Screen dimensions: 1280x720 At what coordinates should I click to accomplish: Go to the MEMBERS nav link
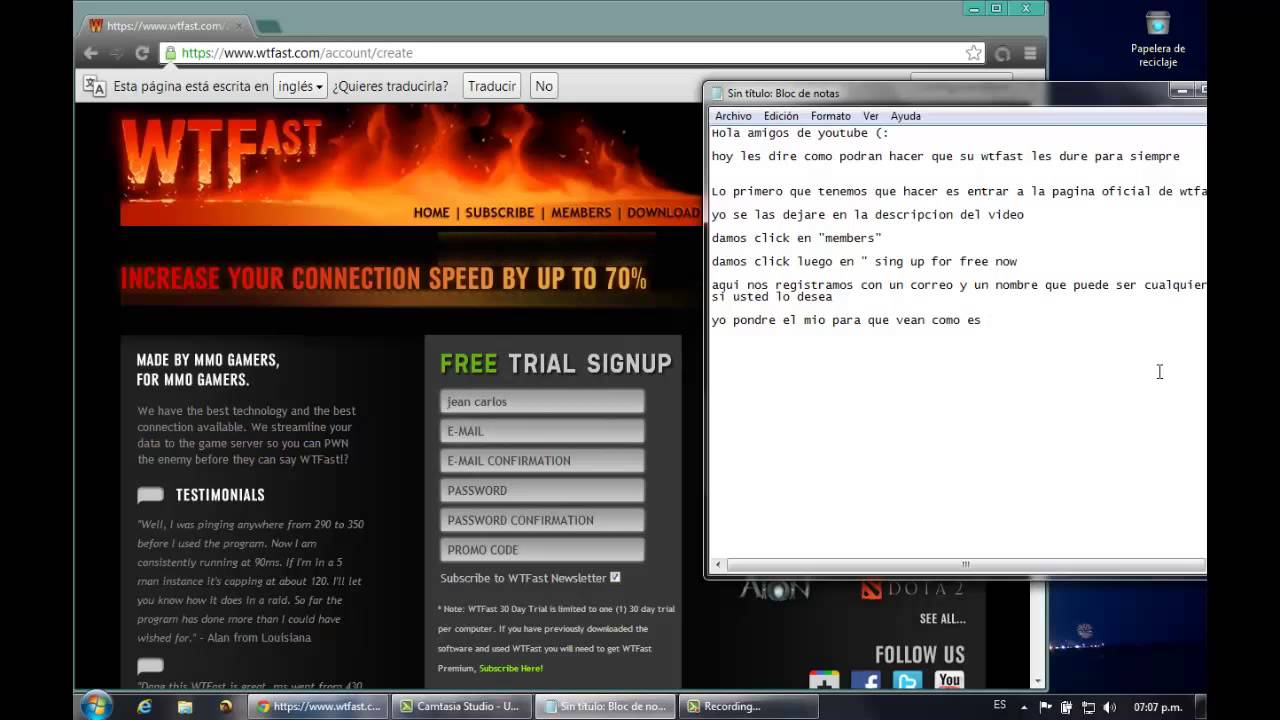point(581,212)
